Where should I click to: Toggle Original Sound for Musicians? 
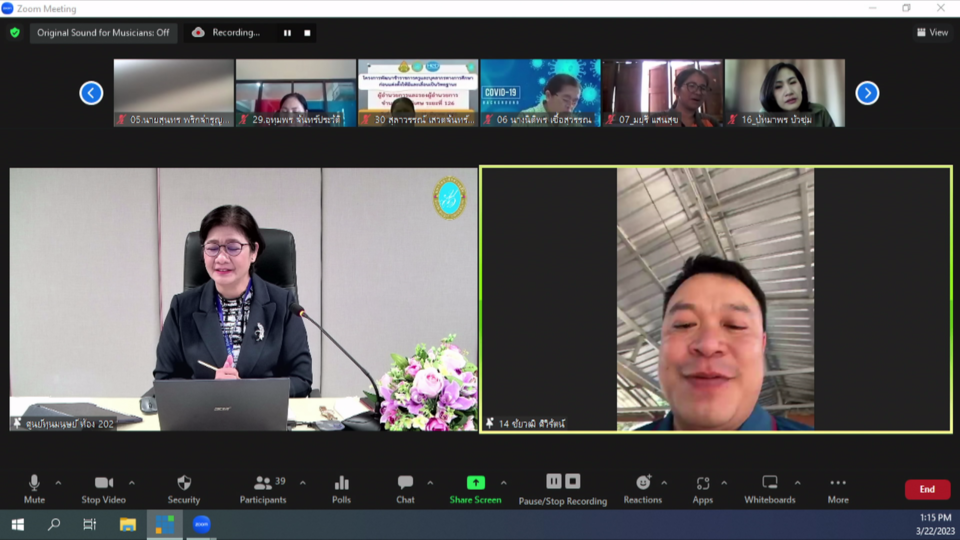103,33
